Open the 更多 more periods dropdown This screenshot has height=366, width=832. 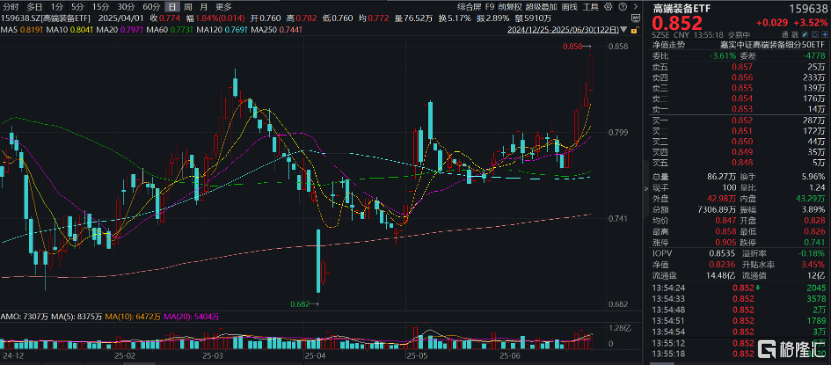click(x=224, y=7)
